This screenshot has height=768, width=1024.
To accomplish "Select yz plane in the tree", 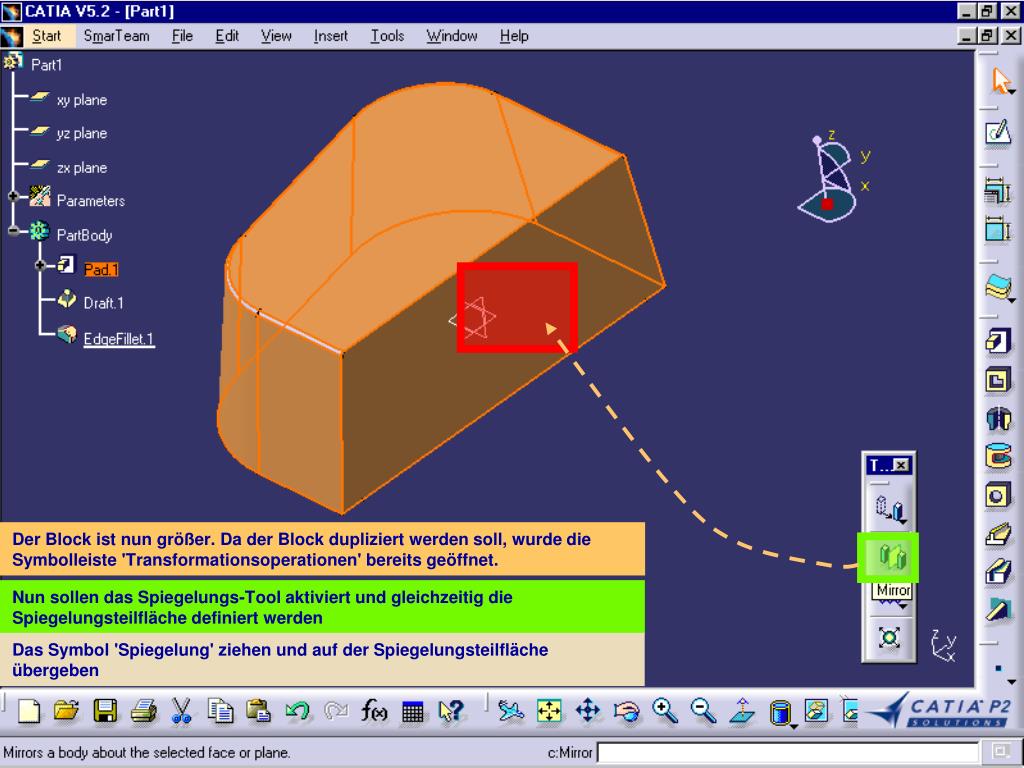I will coord(82,133).
